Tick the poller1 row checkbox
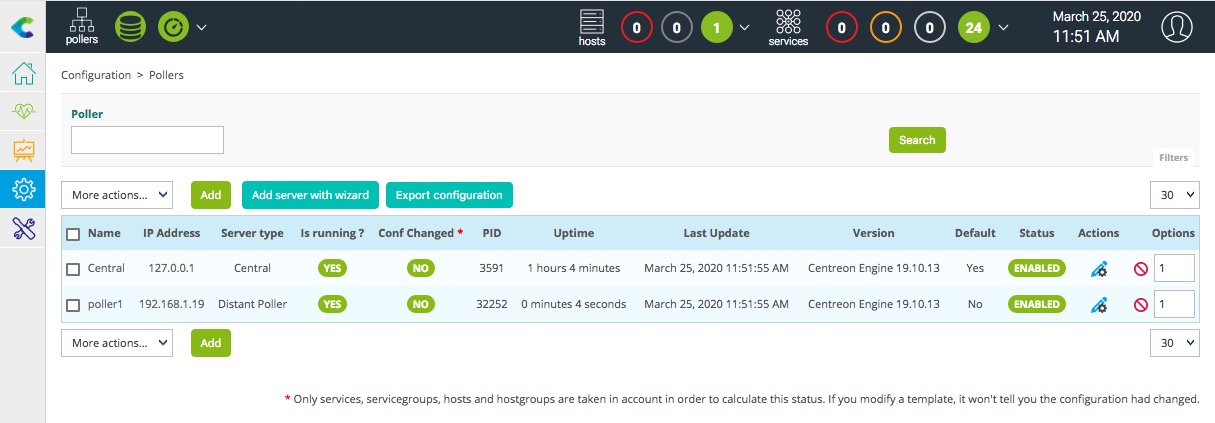 (x=73, y=304)
